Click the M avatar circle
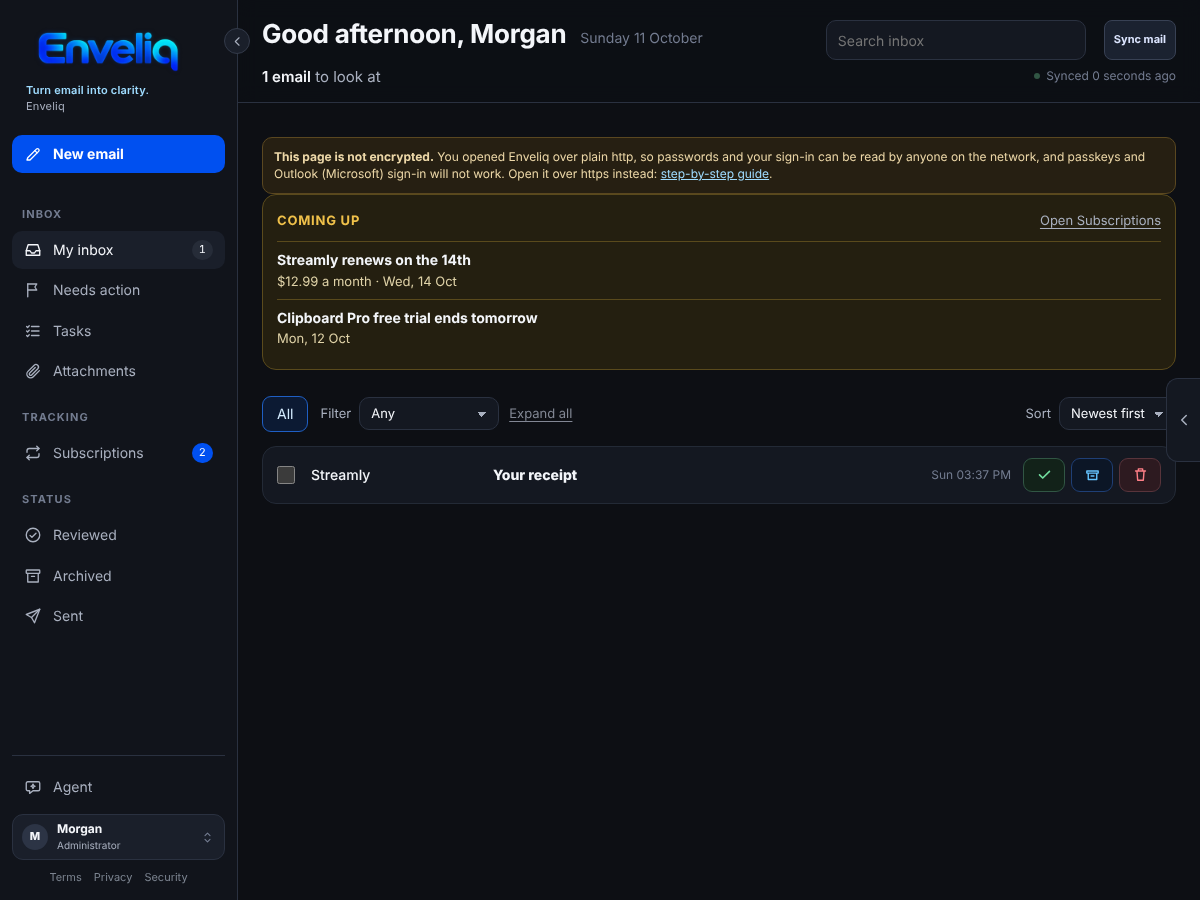The height and width of the screenshot is (900, 1200). pos(35,837)
